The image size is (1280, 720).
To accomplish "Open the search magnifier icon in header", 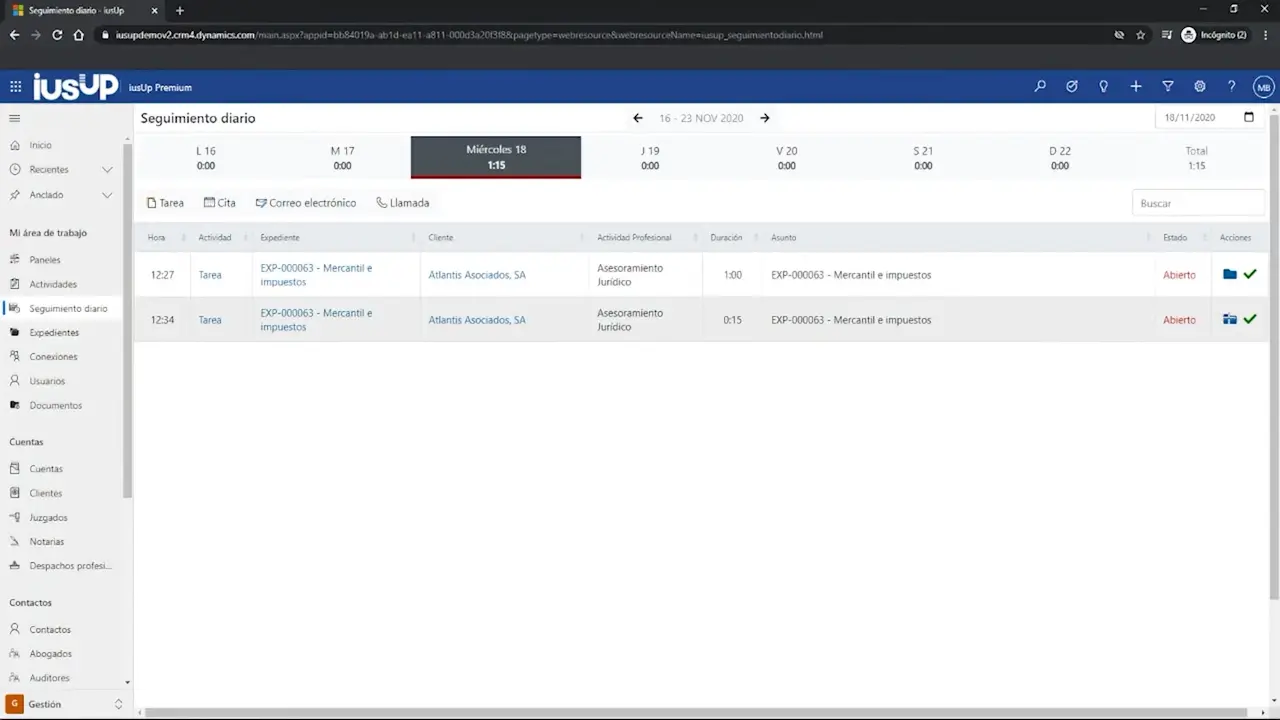I will tap(1040, 87).
